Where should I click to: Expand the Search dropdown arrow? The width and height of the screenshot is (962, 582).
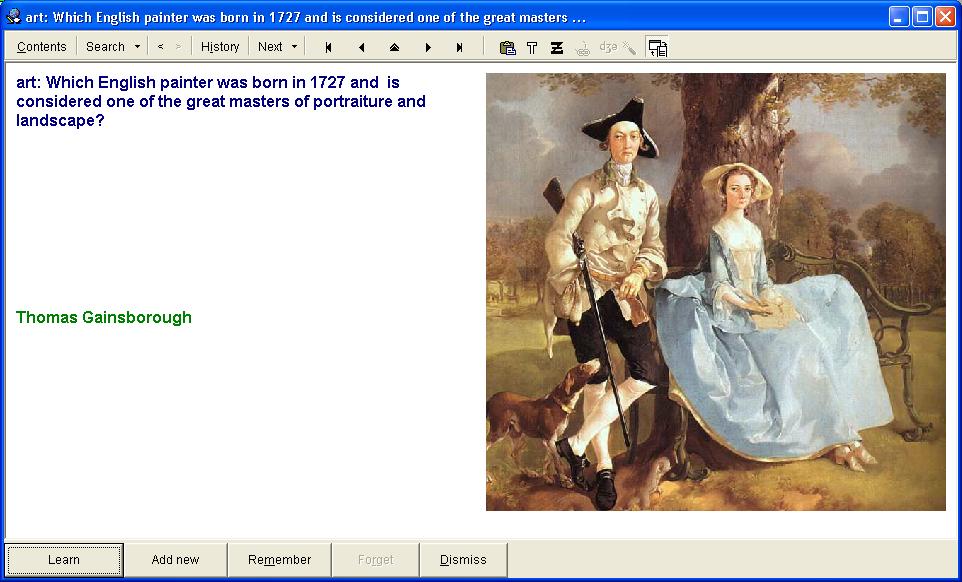coord(137,47)
